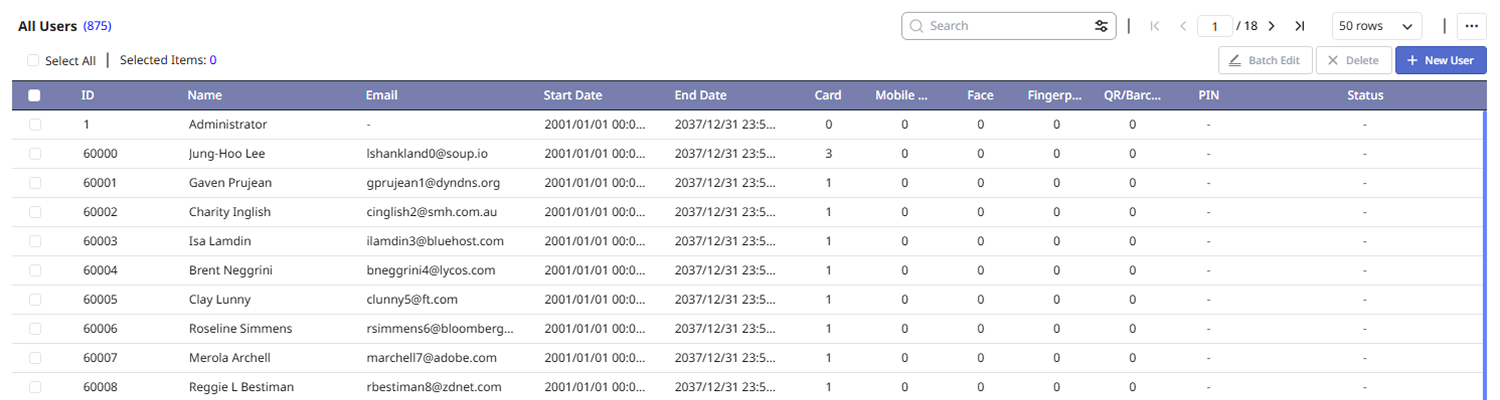
Task: Sort by the Start Date column header
Action: coord(572,96)
